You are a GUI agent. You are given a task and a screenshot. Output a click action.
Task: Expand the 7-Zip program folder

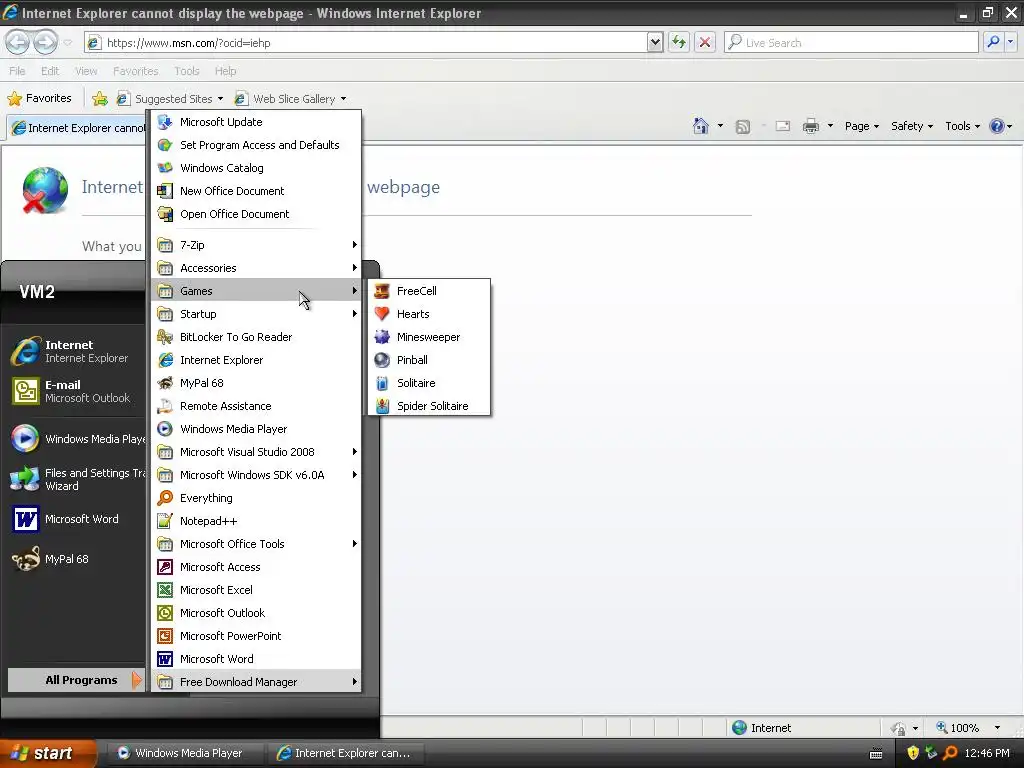point(256,245)
